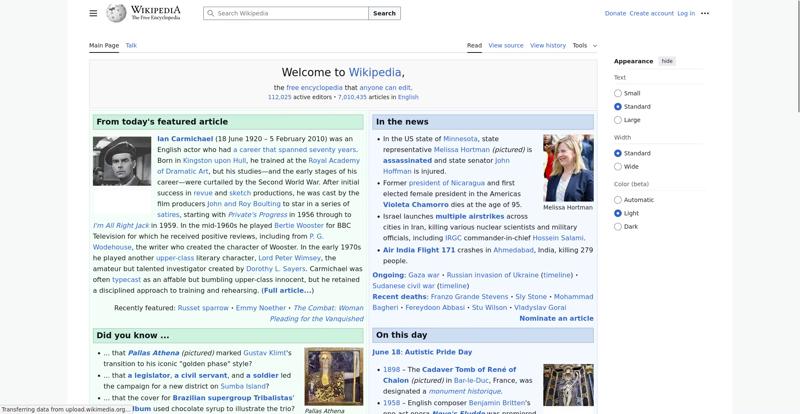800x414 pixels.
Task: Open Sudanese civil war link
Action: 404,286
